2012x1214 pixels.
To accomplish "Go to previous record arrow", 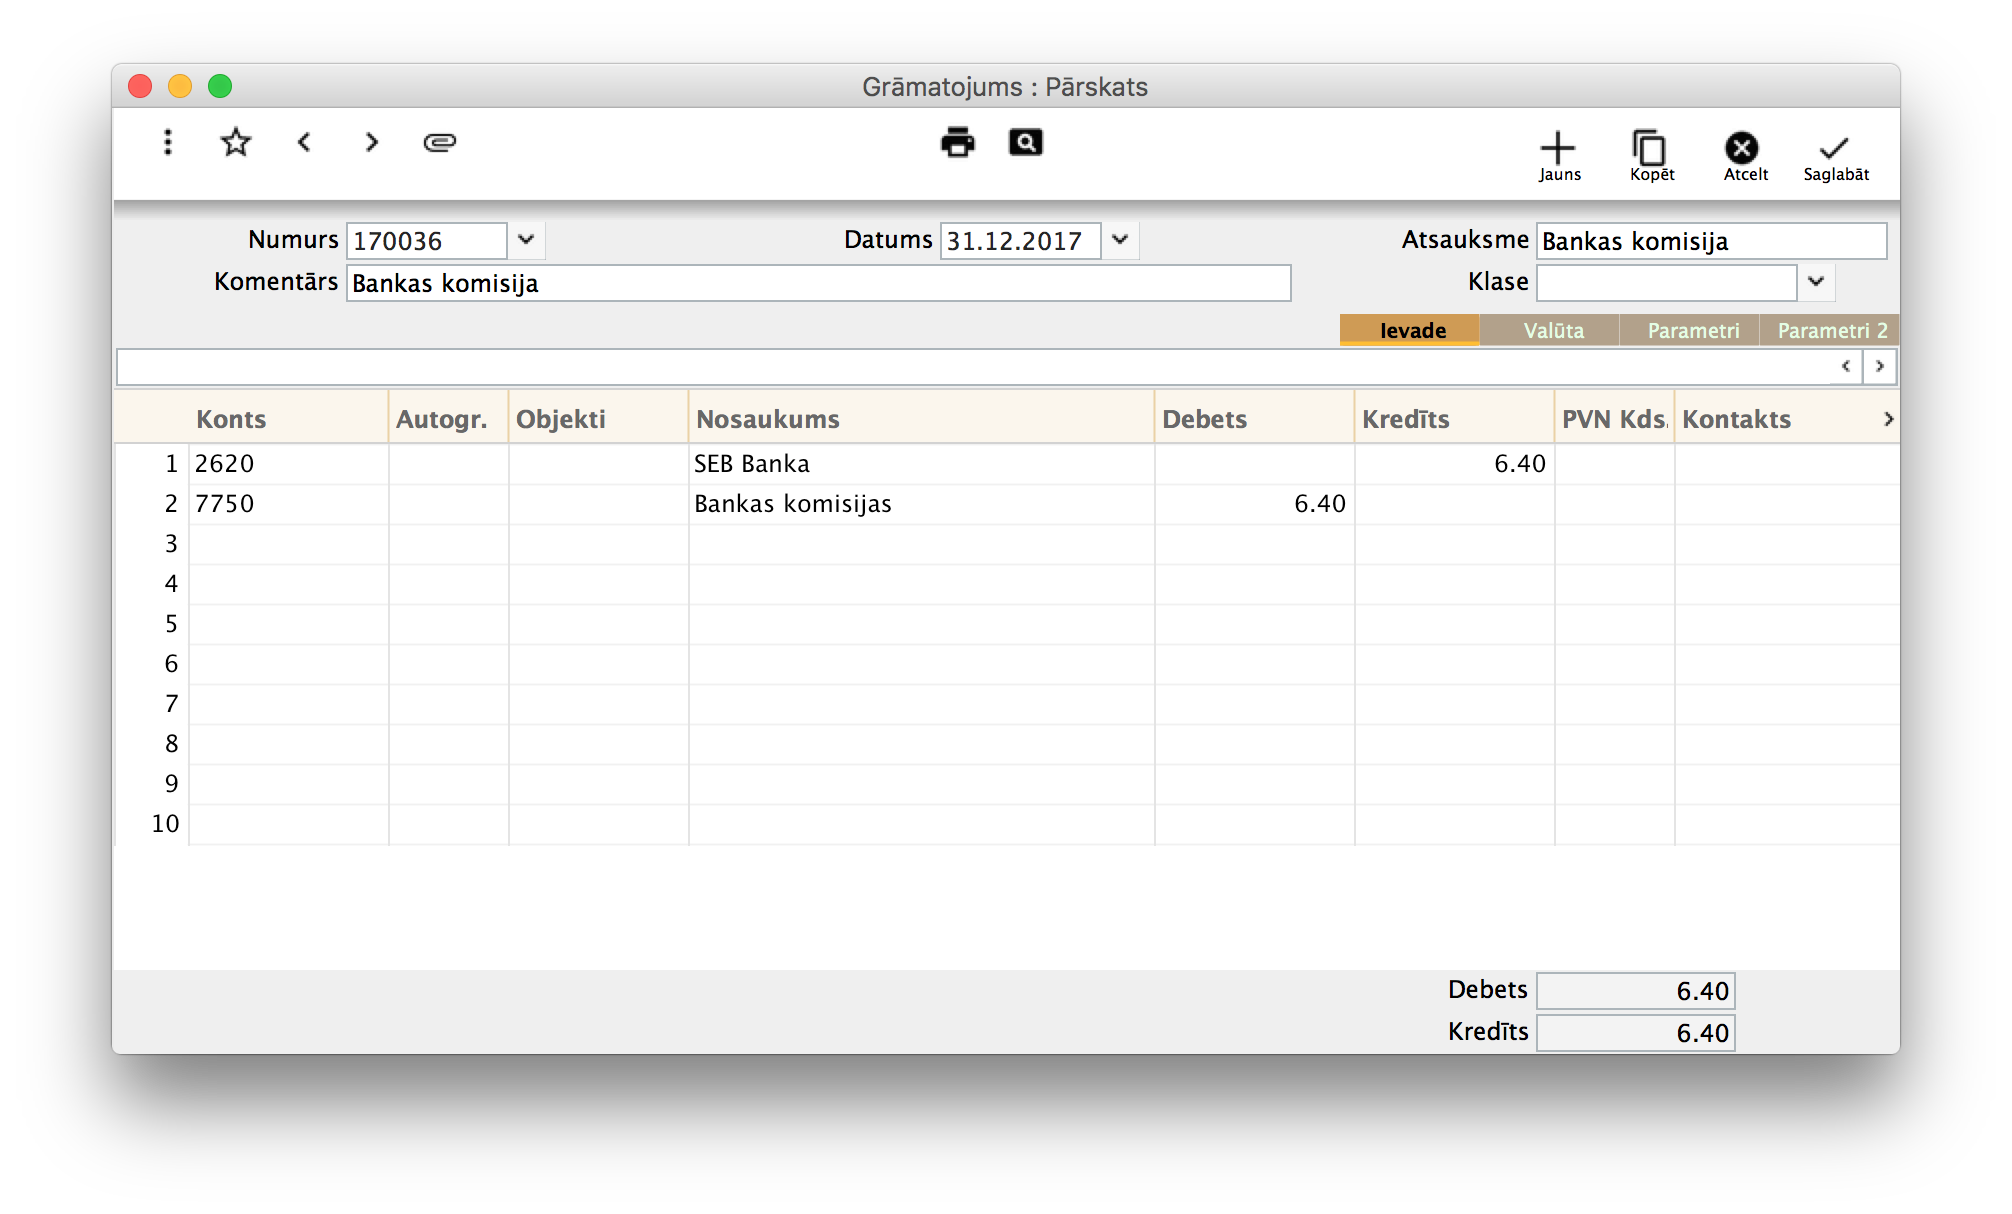I will click(305, 143).
